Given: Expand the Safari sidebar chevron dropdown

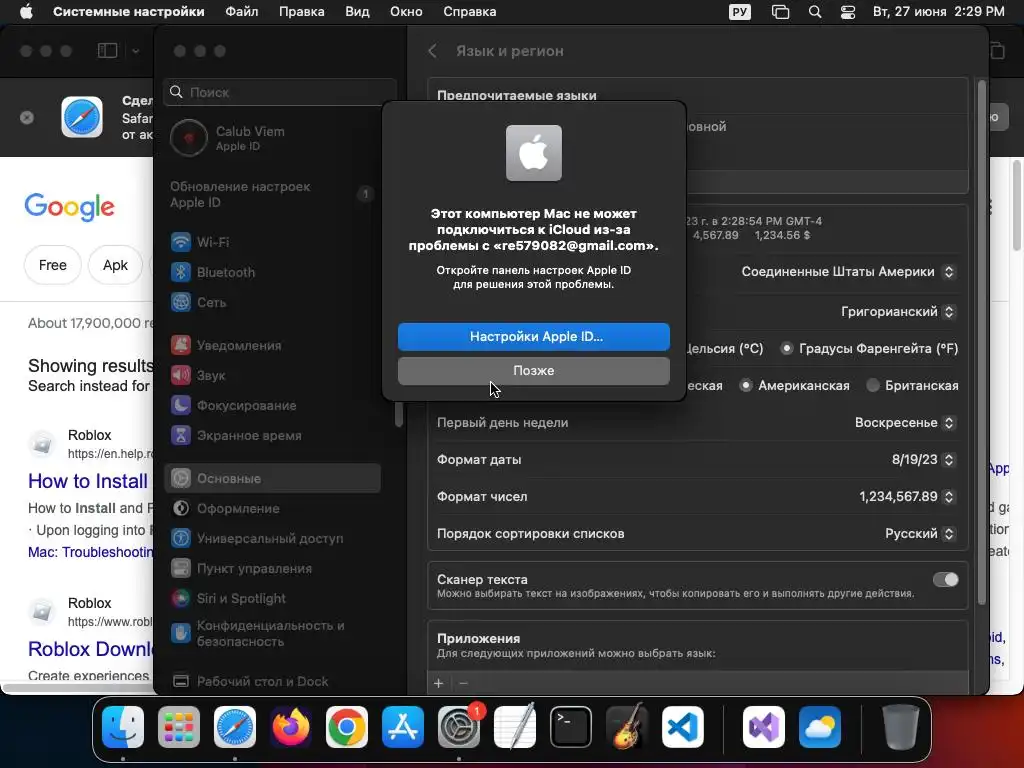Looking at the screenshot, I should pyautogui.click(x=135, y=51).
